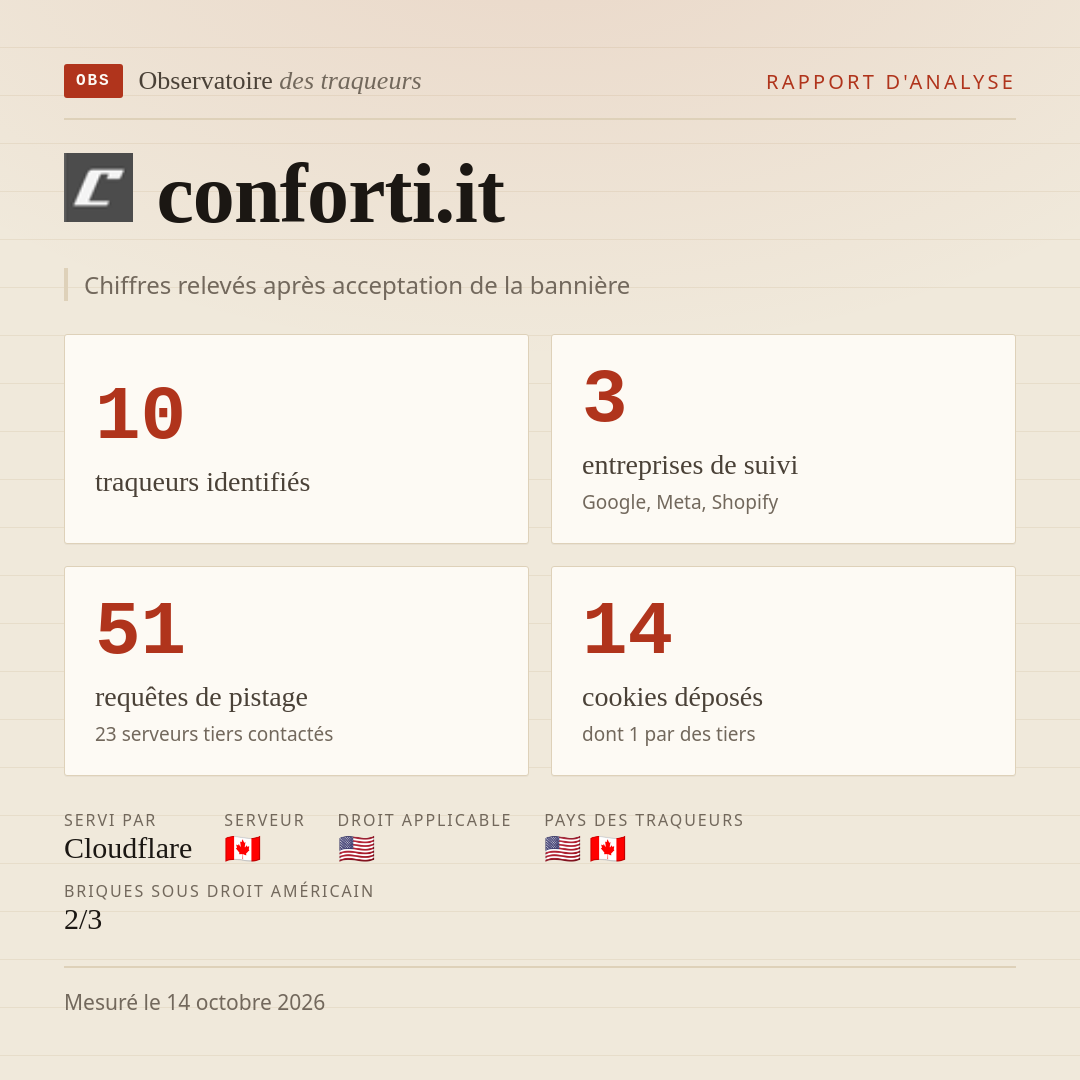Click the conforti.it domain heading
This screenshot has height=1080, width=1080.
[331, 194]
